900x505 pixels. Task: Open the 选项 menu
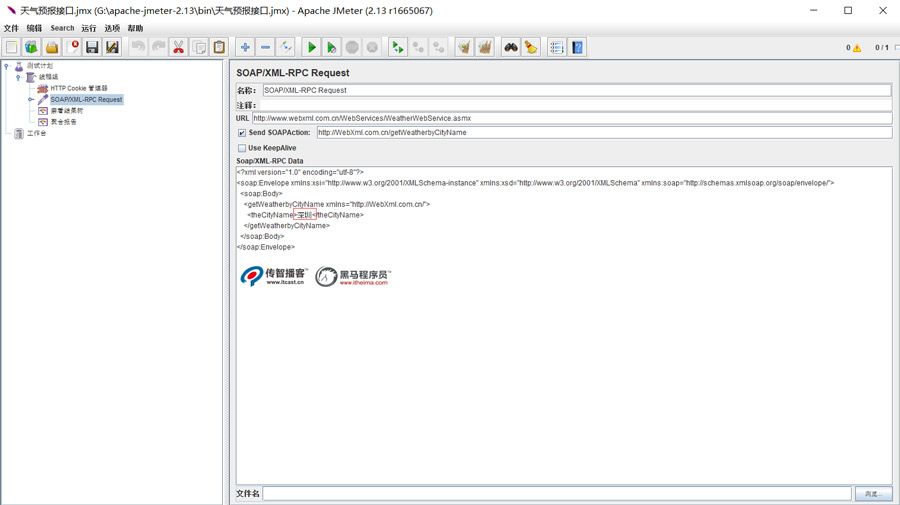[x=112, y=28]
